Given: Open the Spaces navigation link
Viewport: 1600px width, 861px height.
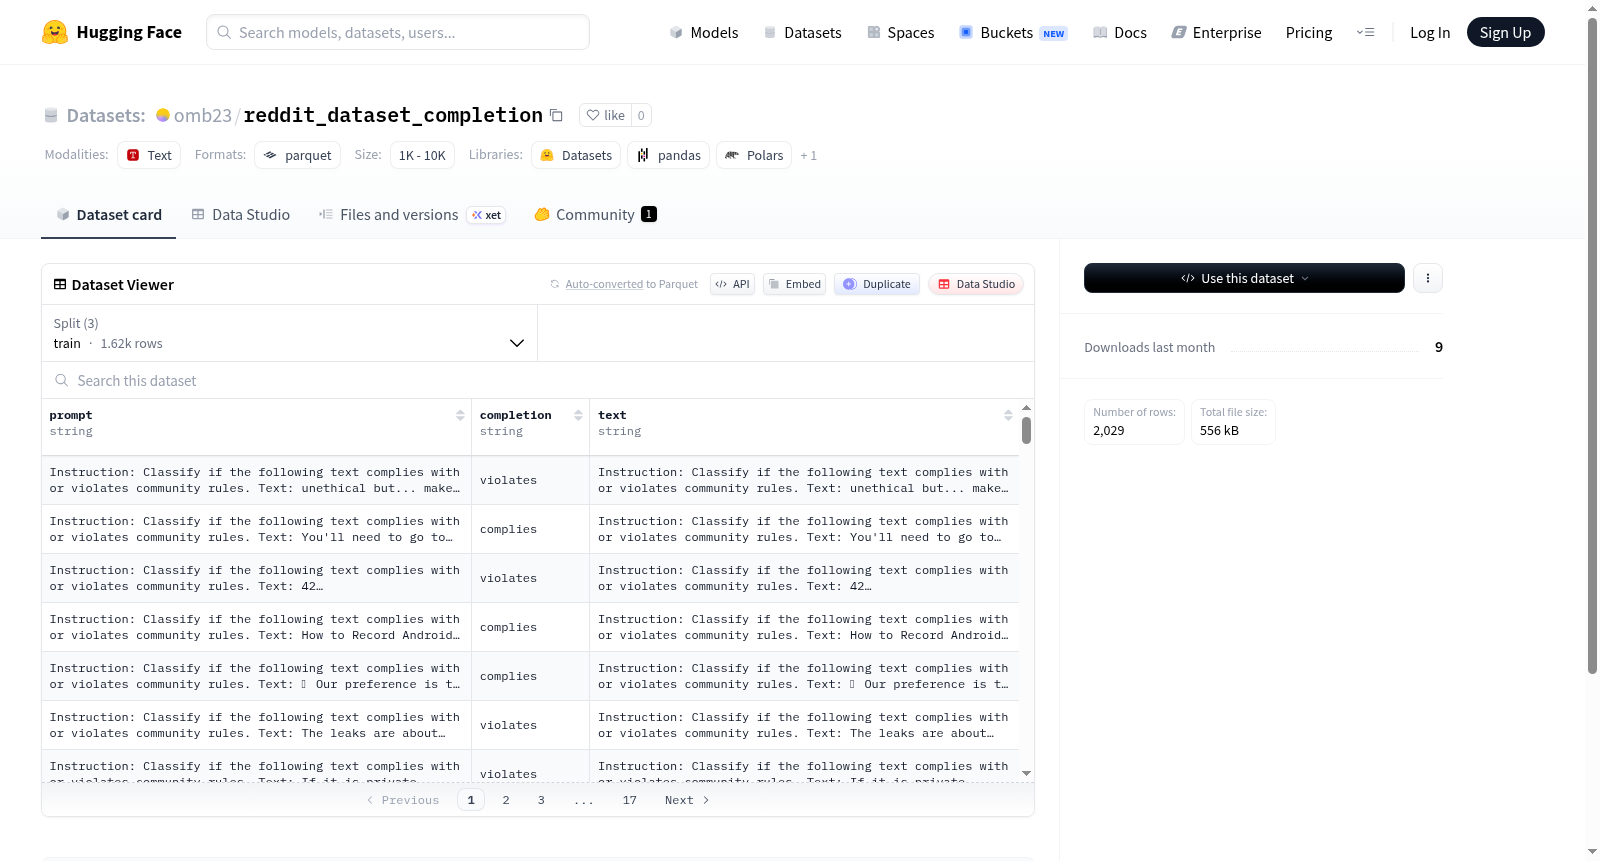Looking at the screenshot, I should point(901,33).
